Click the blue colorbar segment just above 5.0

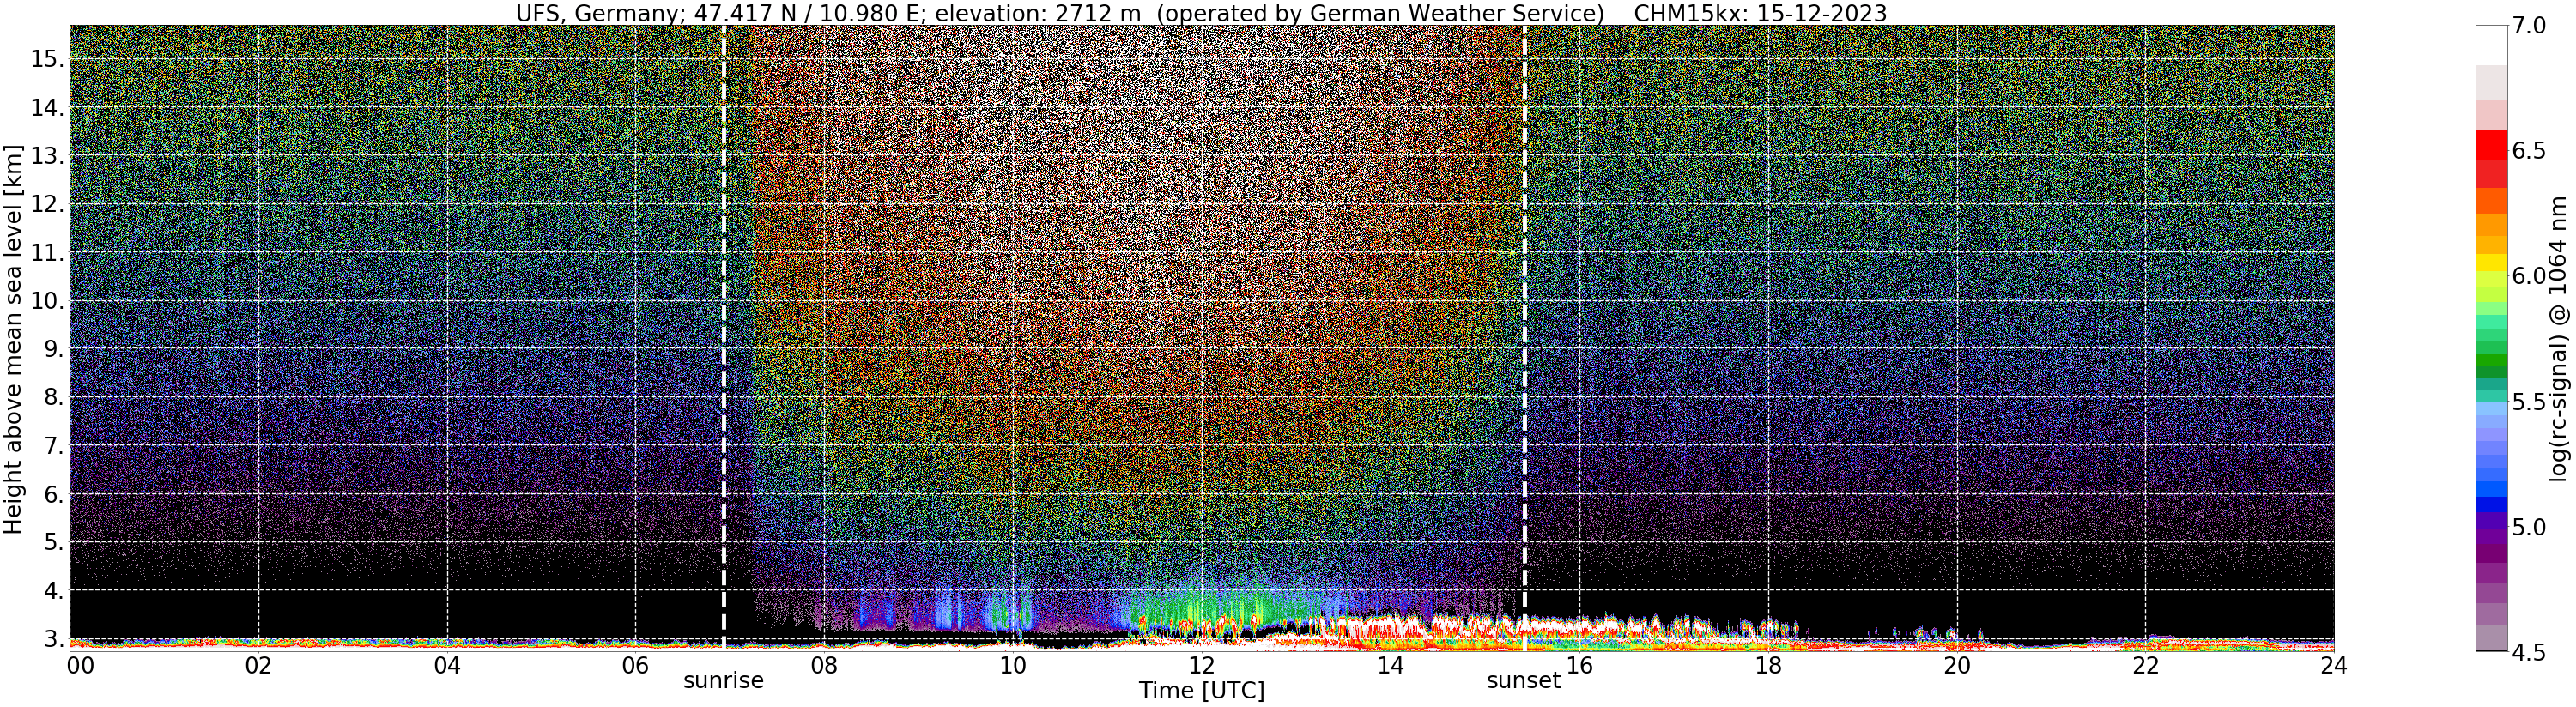click(2492, 505)
